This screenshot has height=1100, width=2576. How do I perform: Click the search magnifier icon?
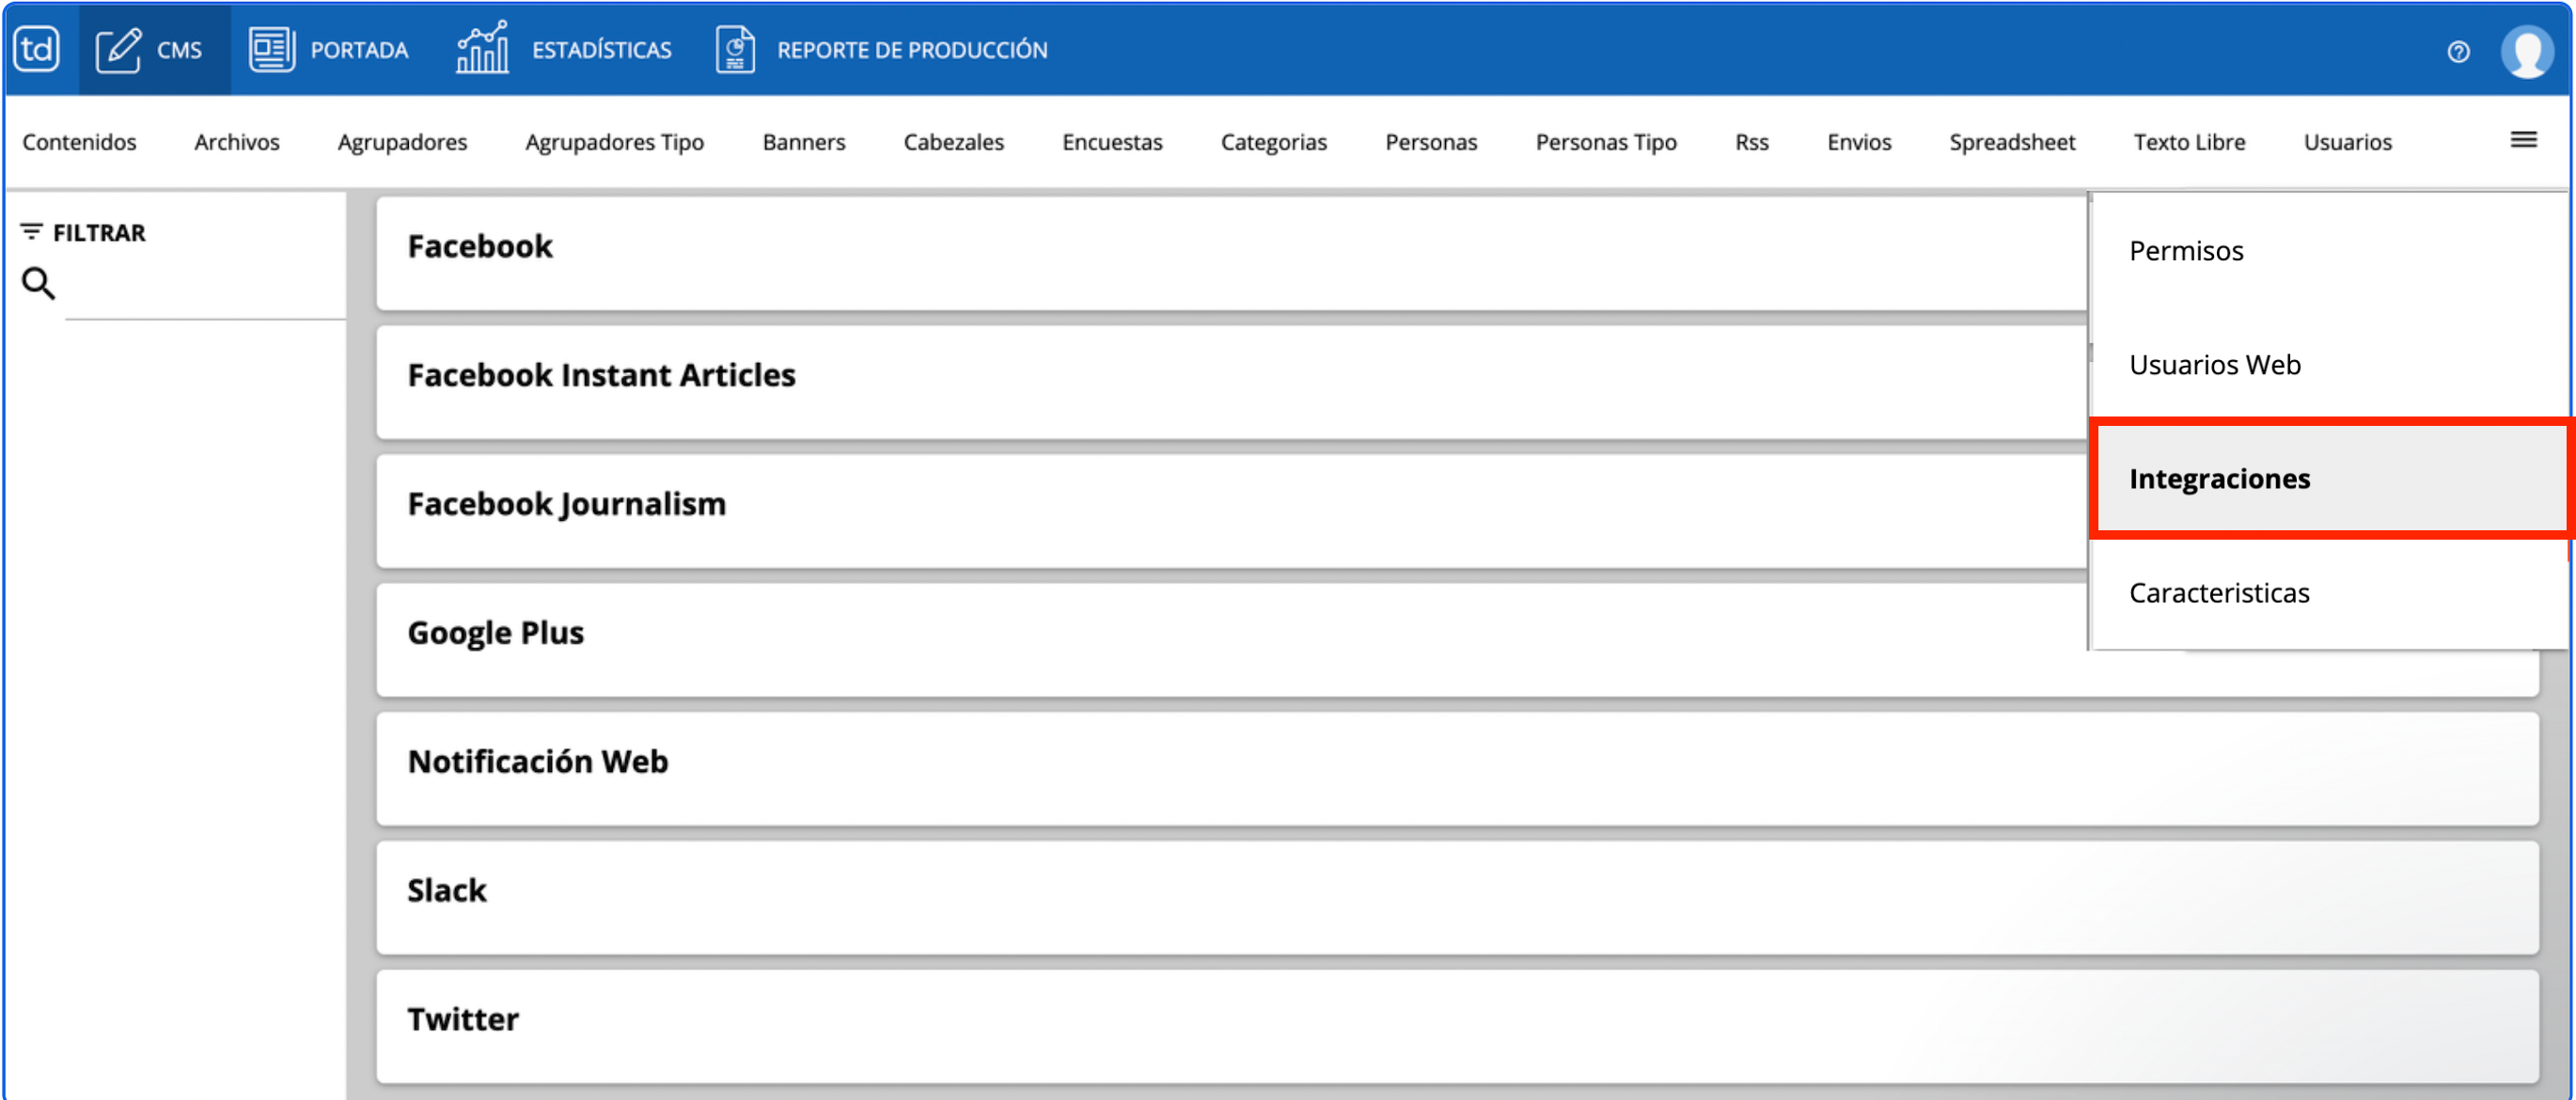click(38, 284)
